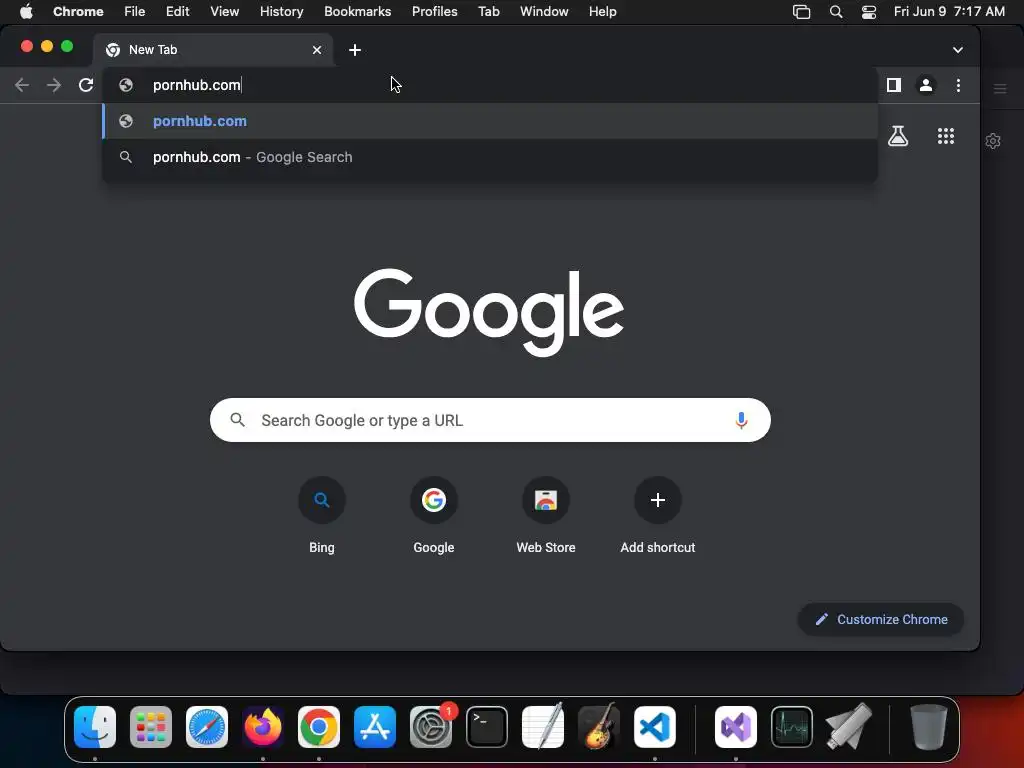This screenshot has width=1024, height=768.
Task: Open Spotlight search in menu bar
Action: click(835, 12)
